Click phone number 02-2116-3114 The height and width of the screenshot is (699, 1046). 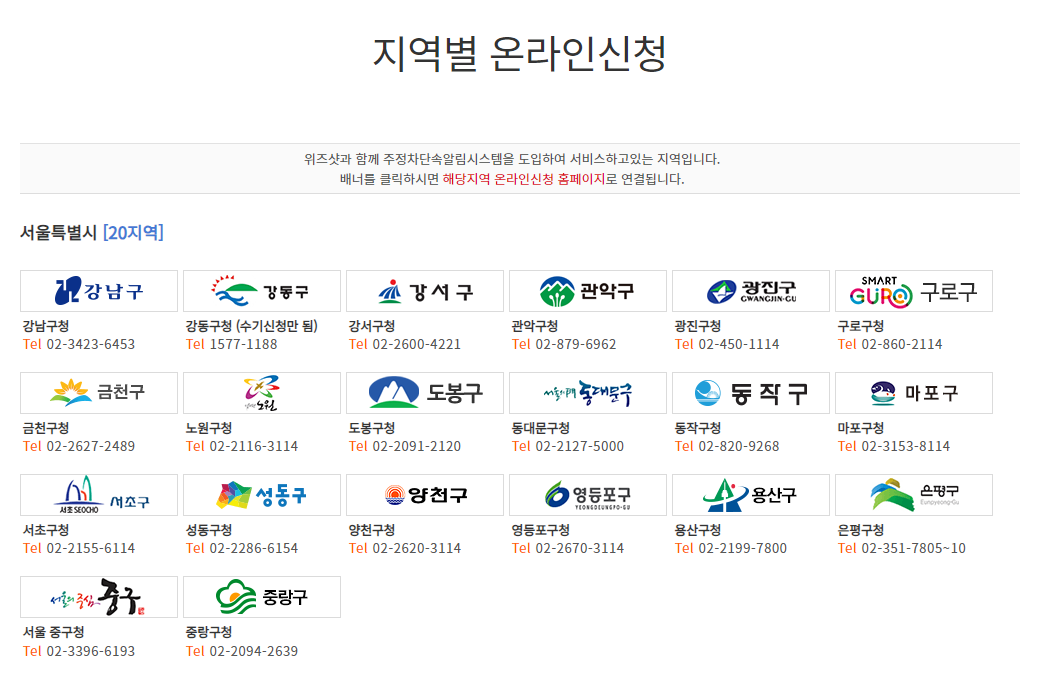pos(253,447)
